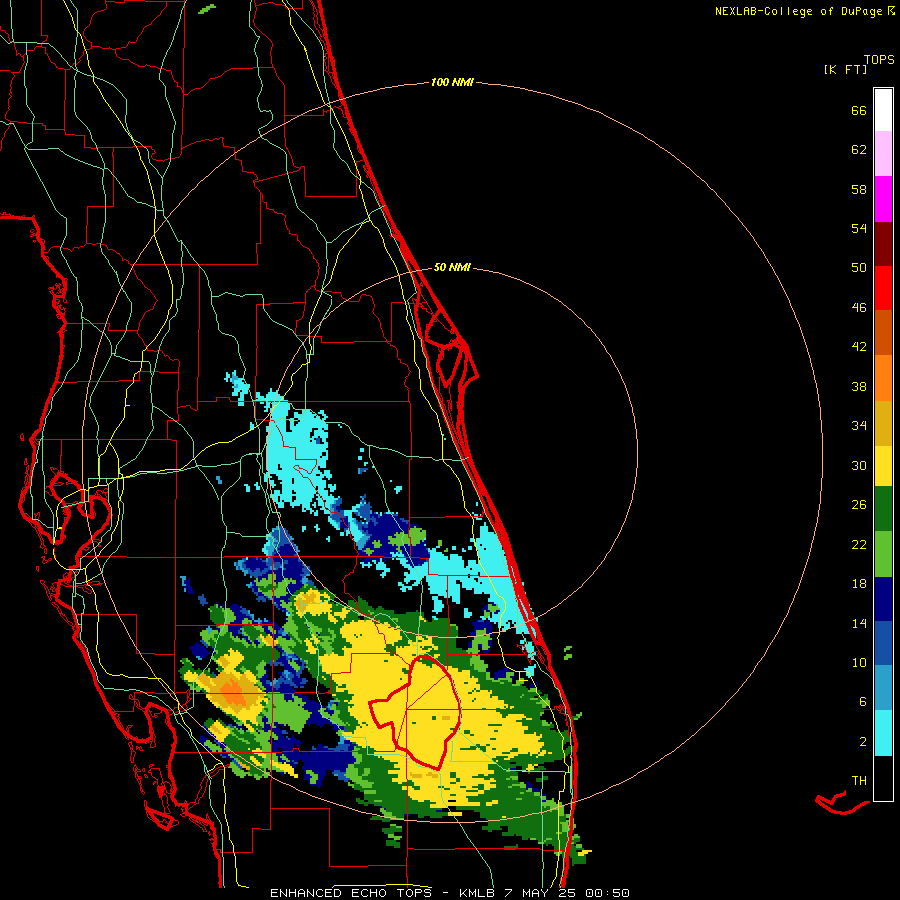Click the 6 legend value

point(863,702)
